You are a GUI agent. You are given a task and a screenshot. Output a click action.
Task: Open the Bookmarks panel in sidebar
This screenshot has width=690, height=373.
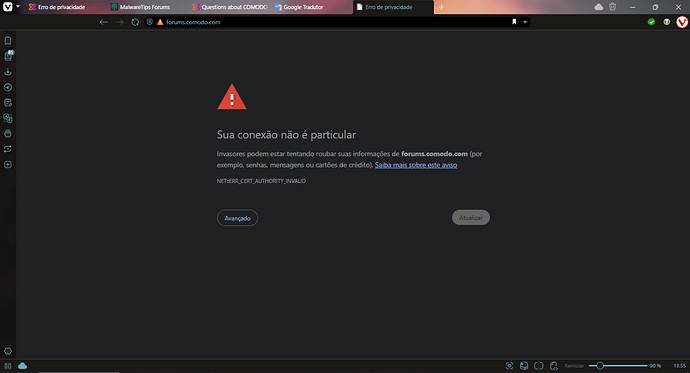click(x=8, y=41)
